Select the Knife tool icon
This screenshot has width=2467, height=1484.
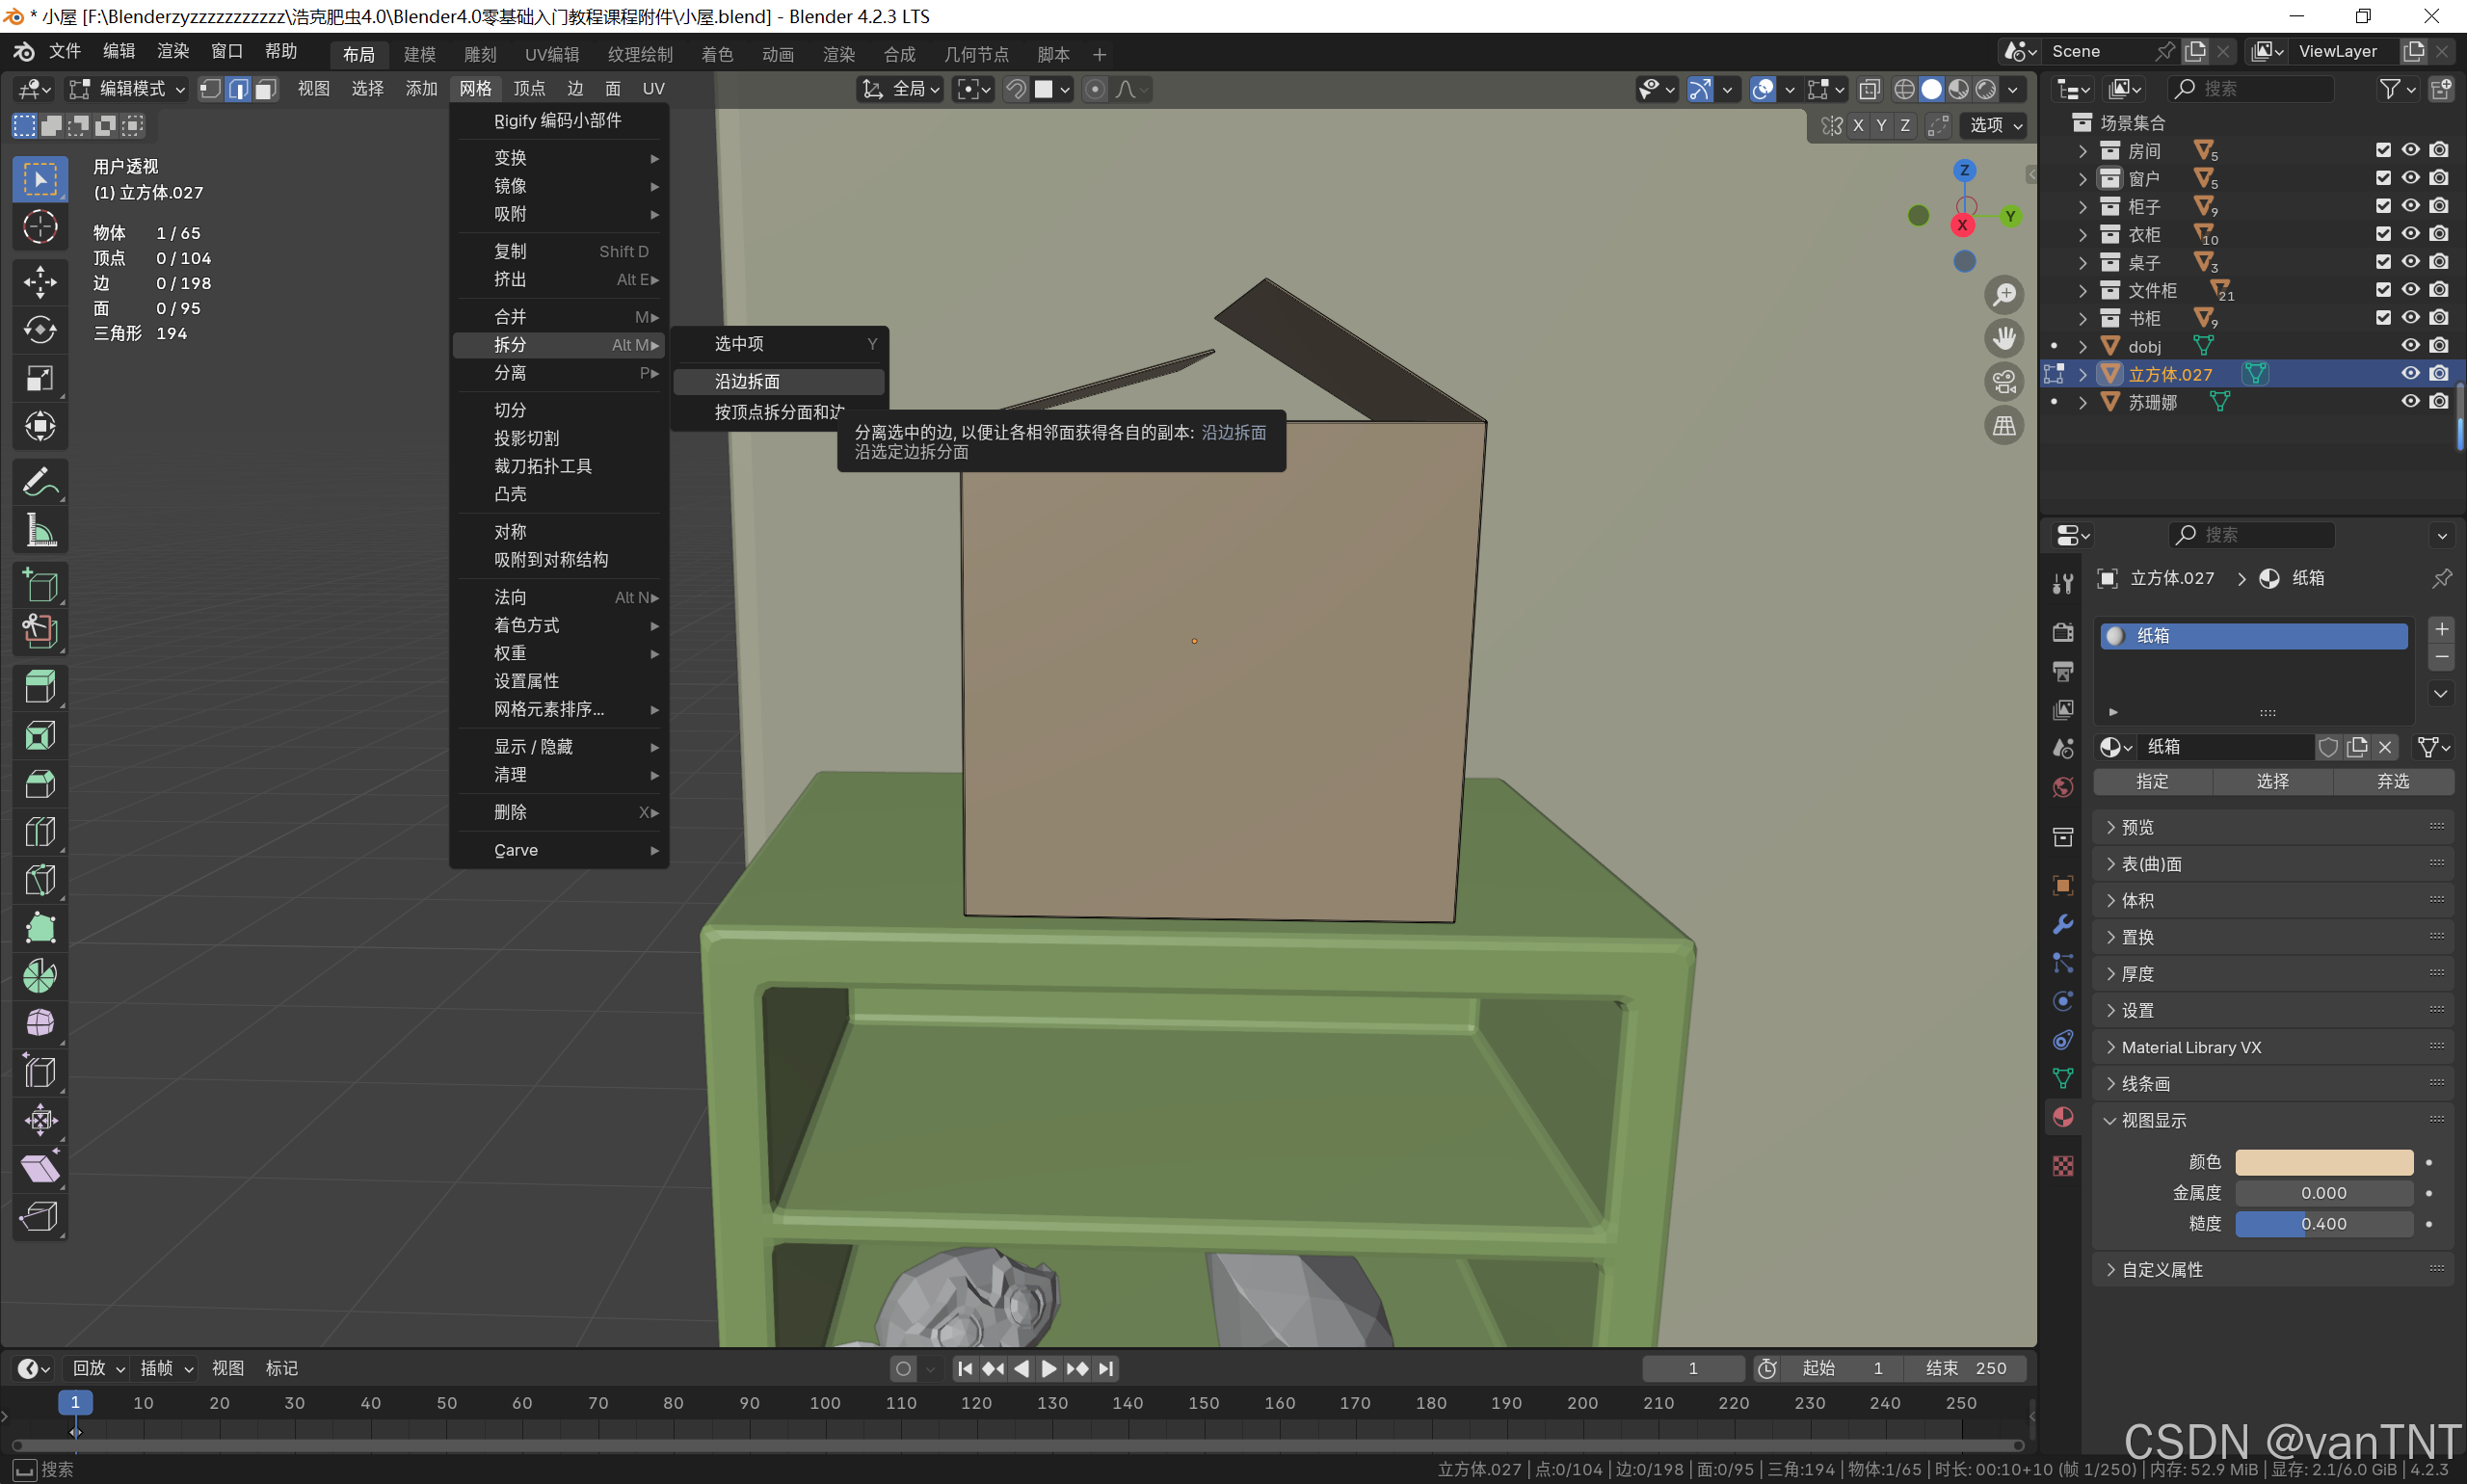[40, 880]
